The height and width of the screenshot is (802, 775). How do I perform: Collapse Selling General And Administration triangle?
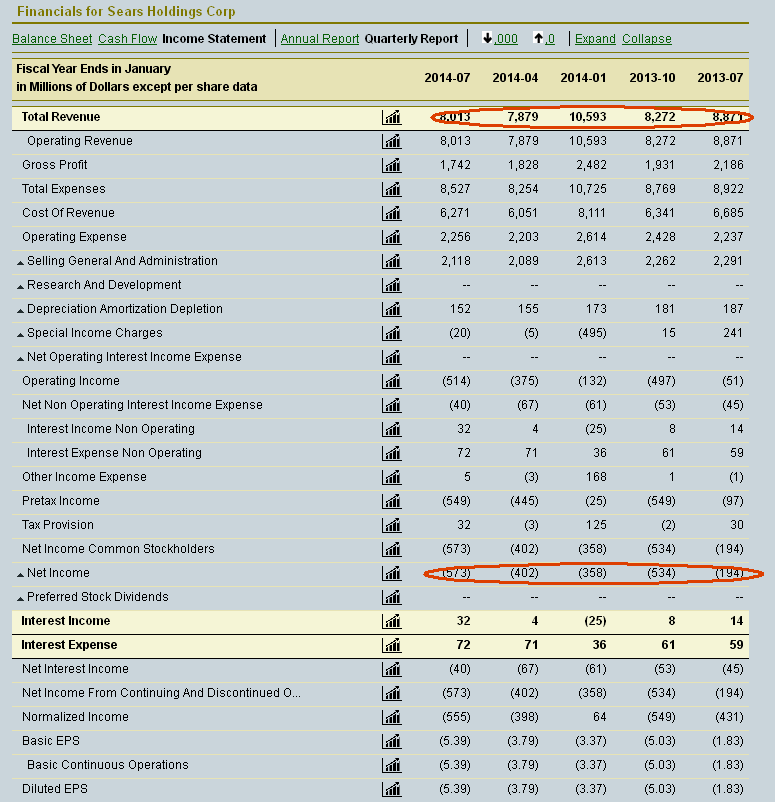(x=20, y=263)
